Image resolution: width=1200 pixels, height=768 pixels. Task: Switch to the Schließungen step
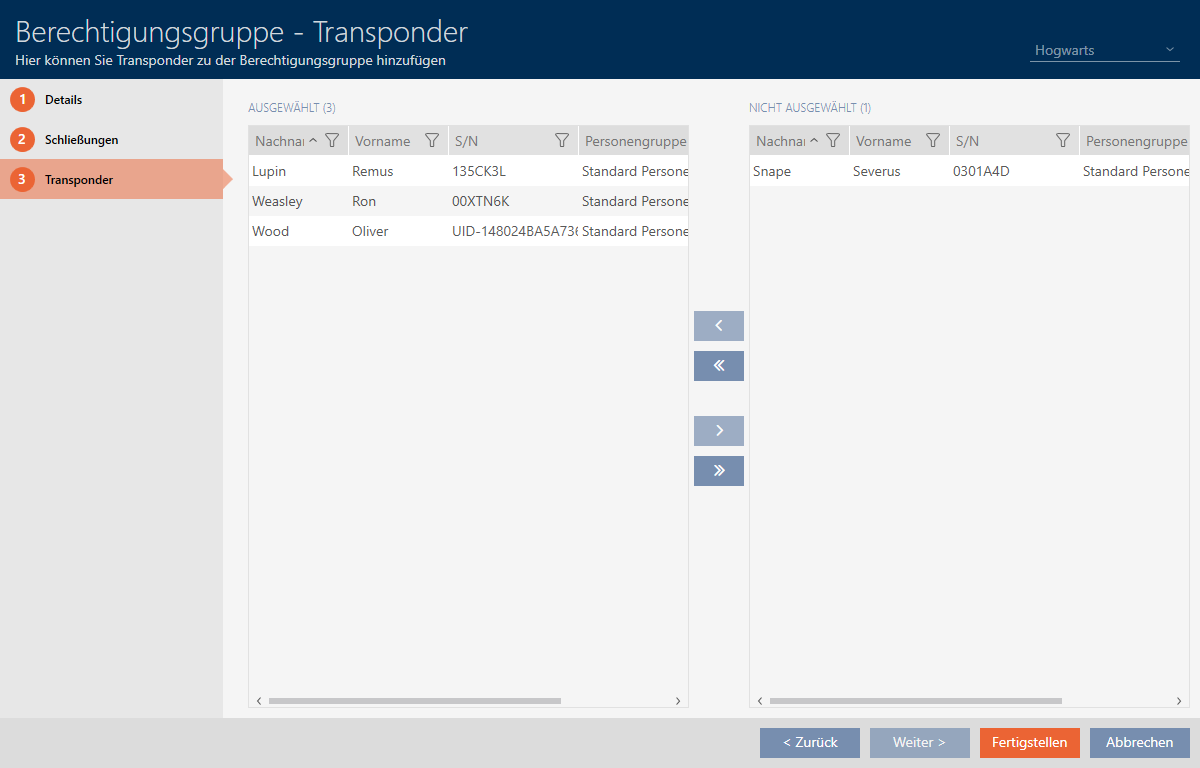pos(81,140)
